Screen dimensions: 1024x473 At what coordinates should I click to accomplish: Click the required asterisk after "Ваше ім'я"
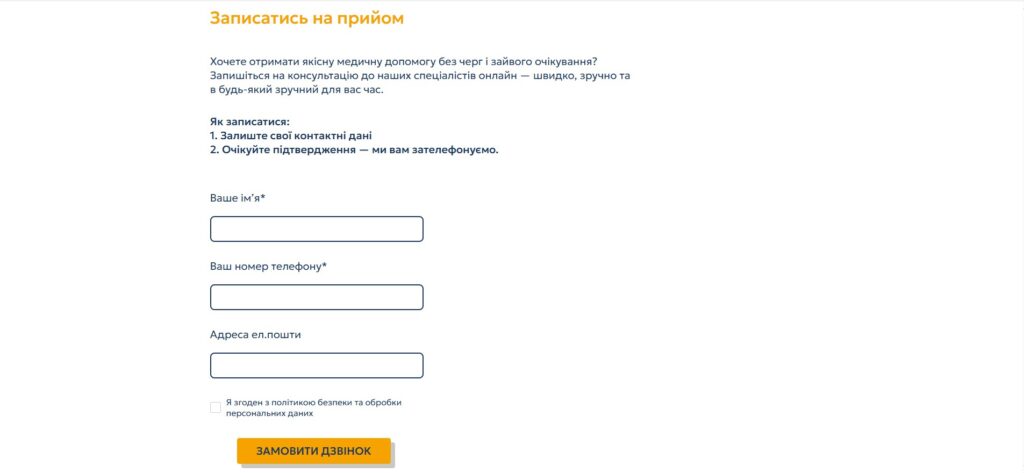263,196
